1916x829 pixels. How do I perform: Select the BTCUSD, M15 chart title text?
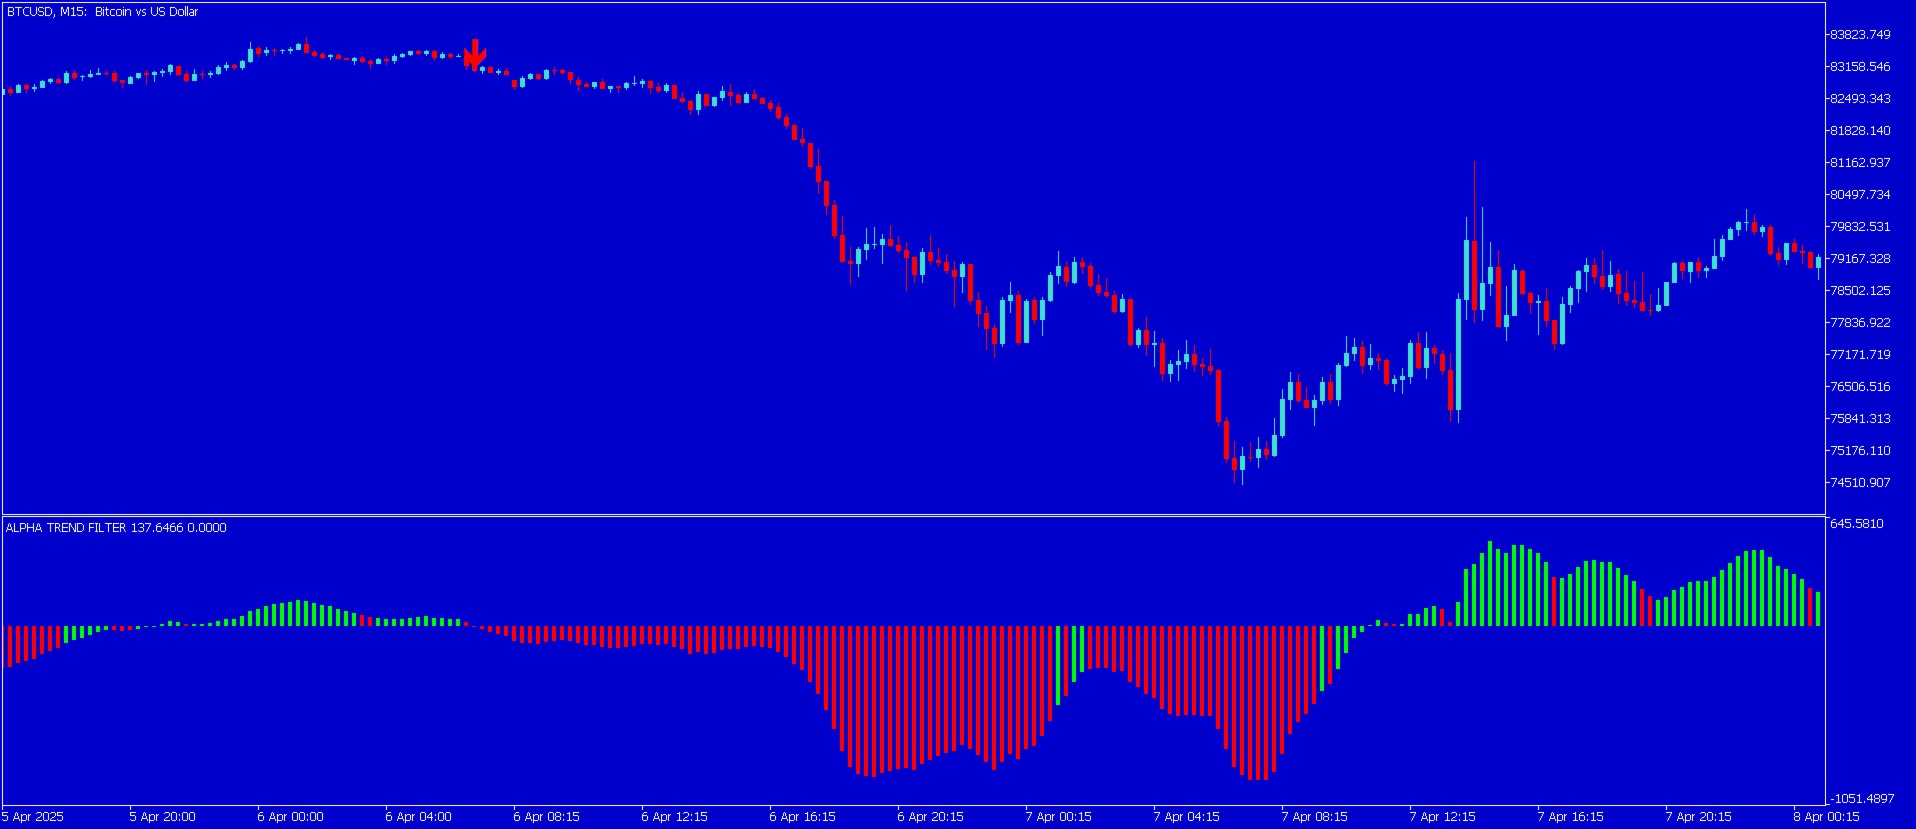pos(102,12)
